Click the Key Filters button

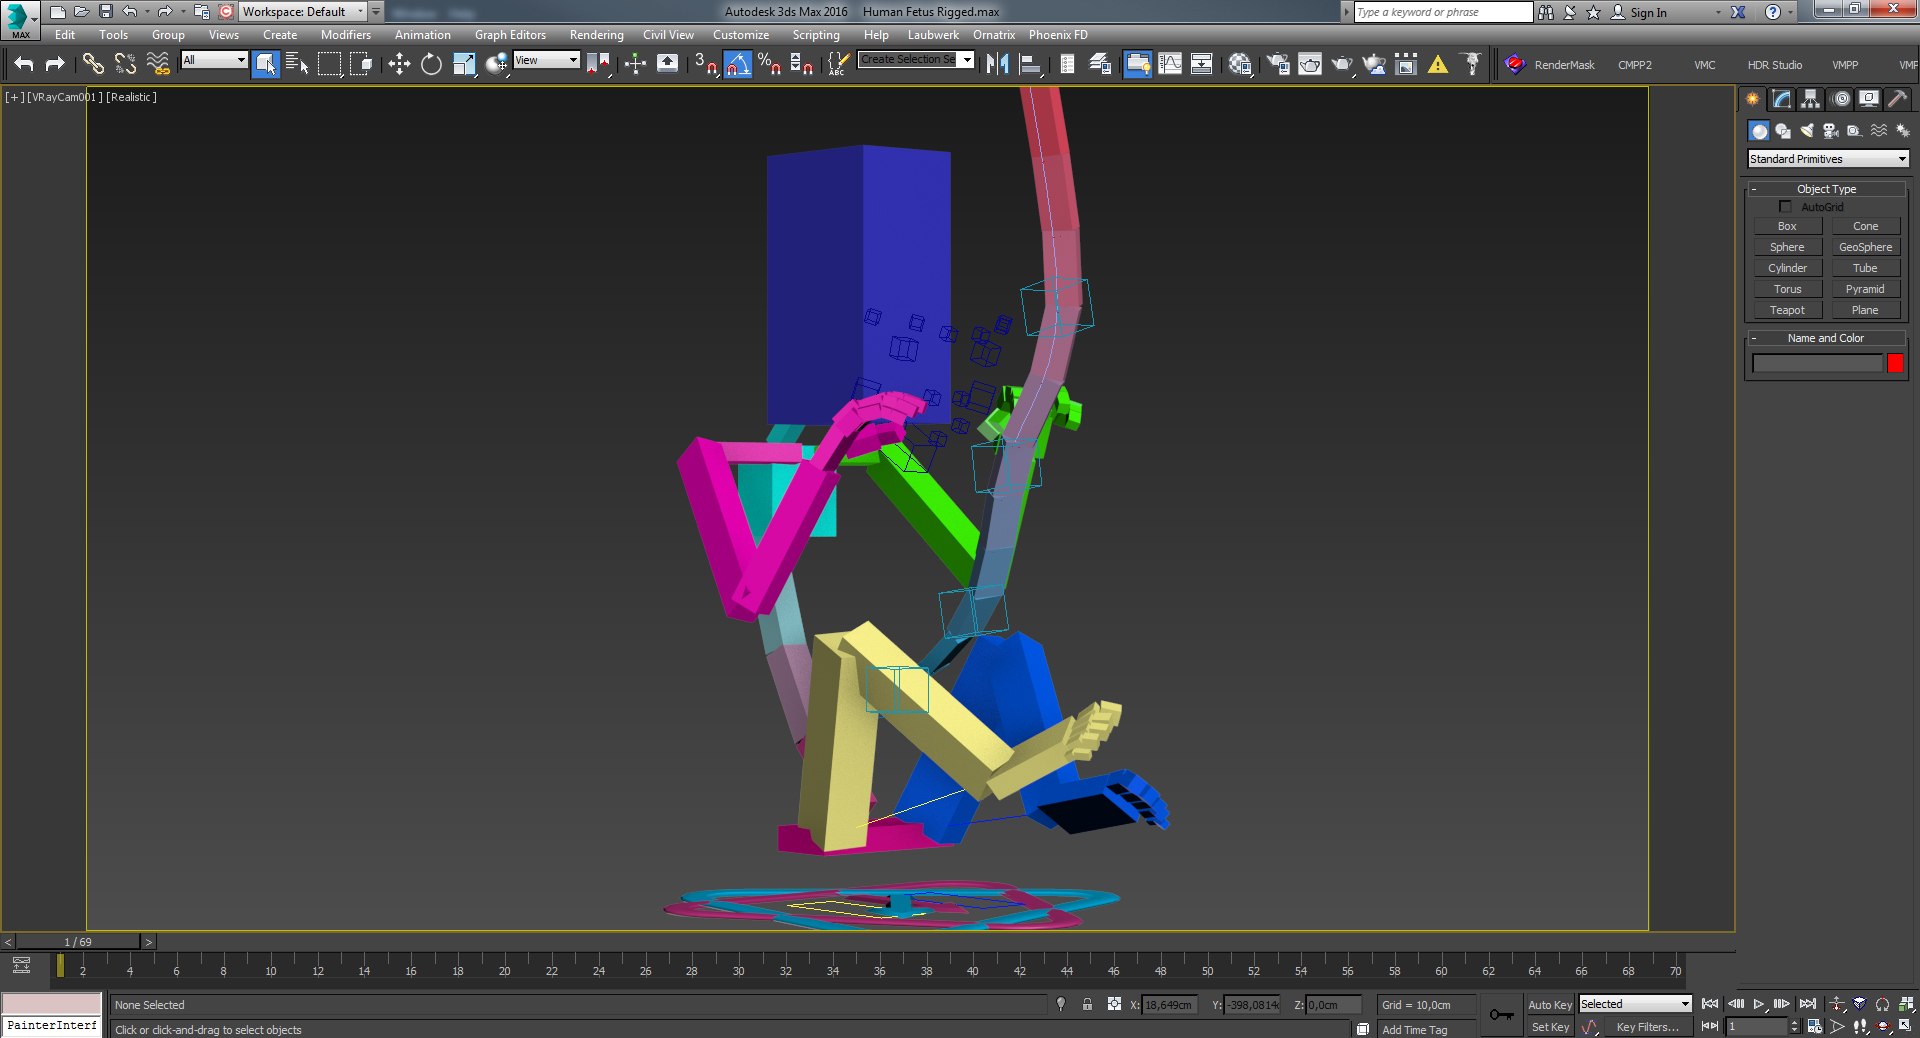tap(1647, 1027)
